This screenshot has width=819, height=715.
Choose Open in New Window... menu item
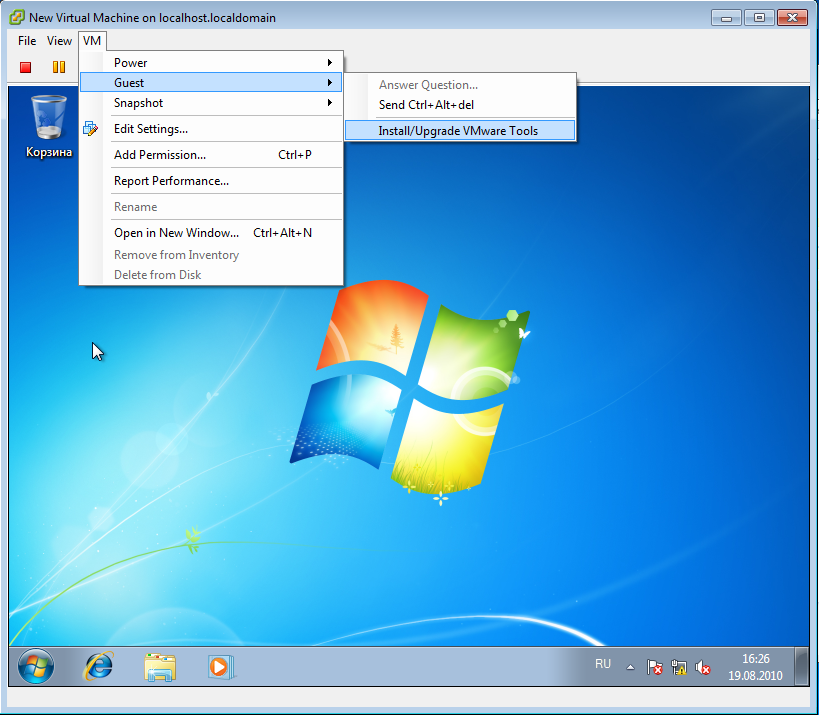pyautogui.click(x=211, y=233)
